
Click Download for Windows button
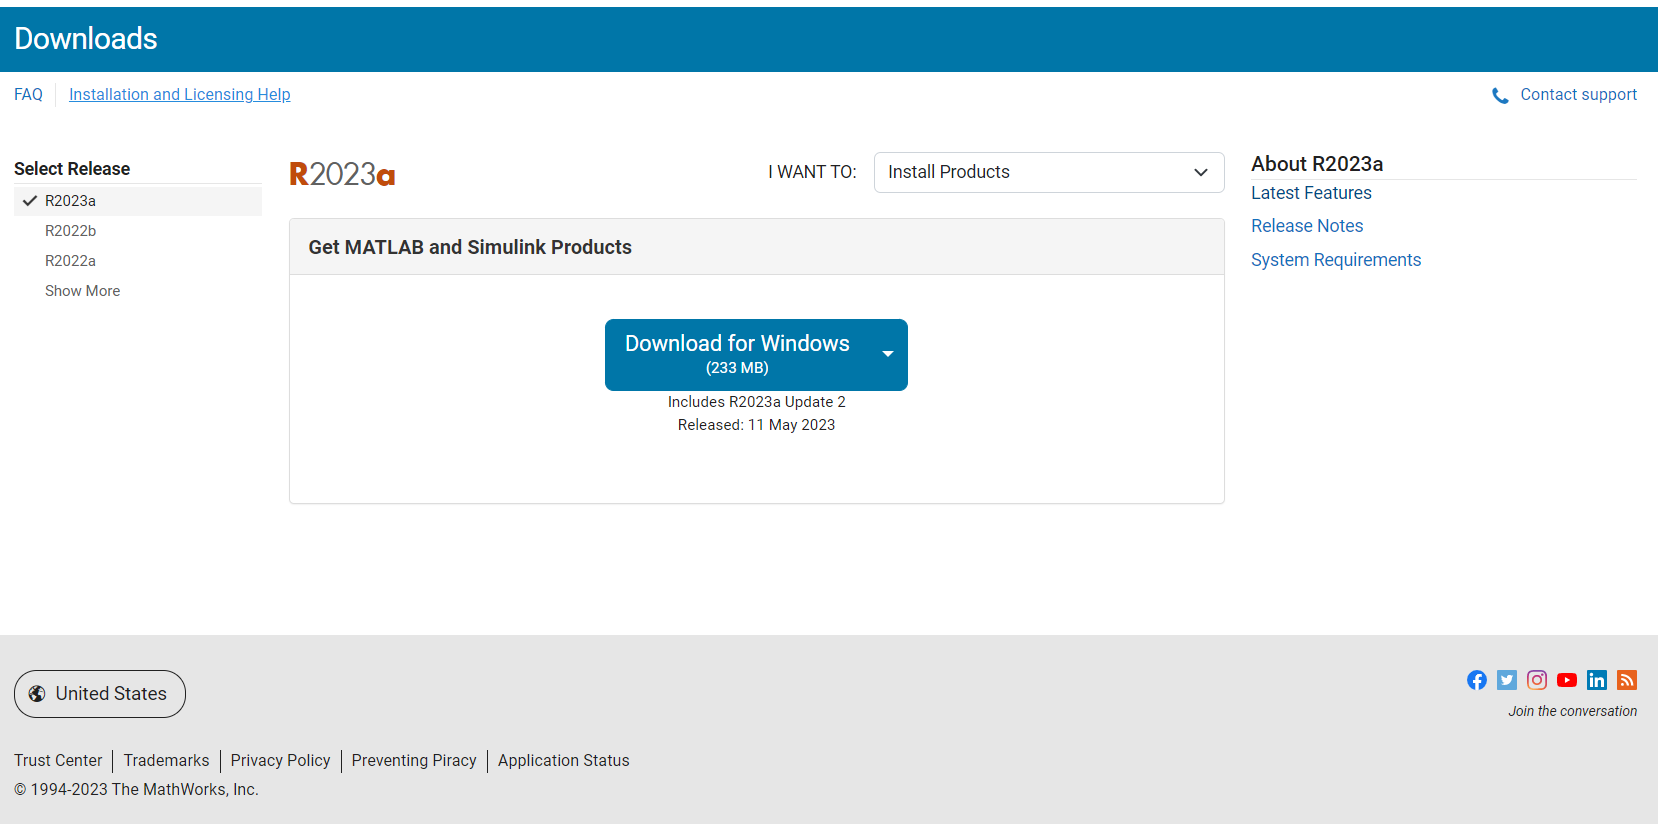pos(737,354)
